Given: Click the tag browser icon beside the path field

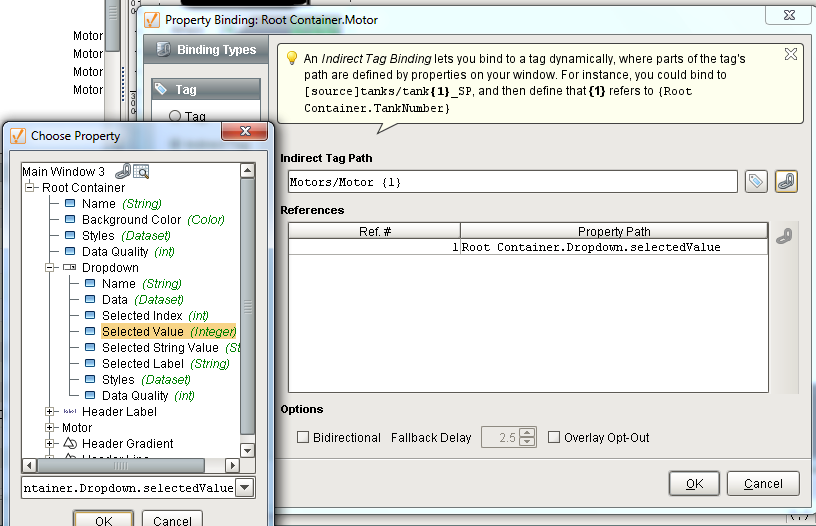Looking at the screenshot, I should (x=757, y=181).
